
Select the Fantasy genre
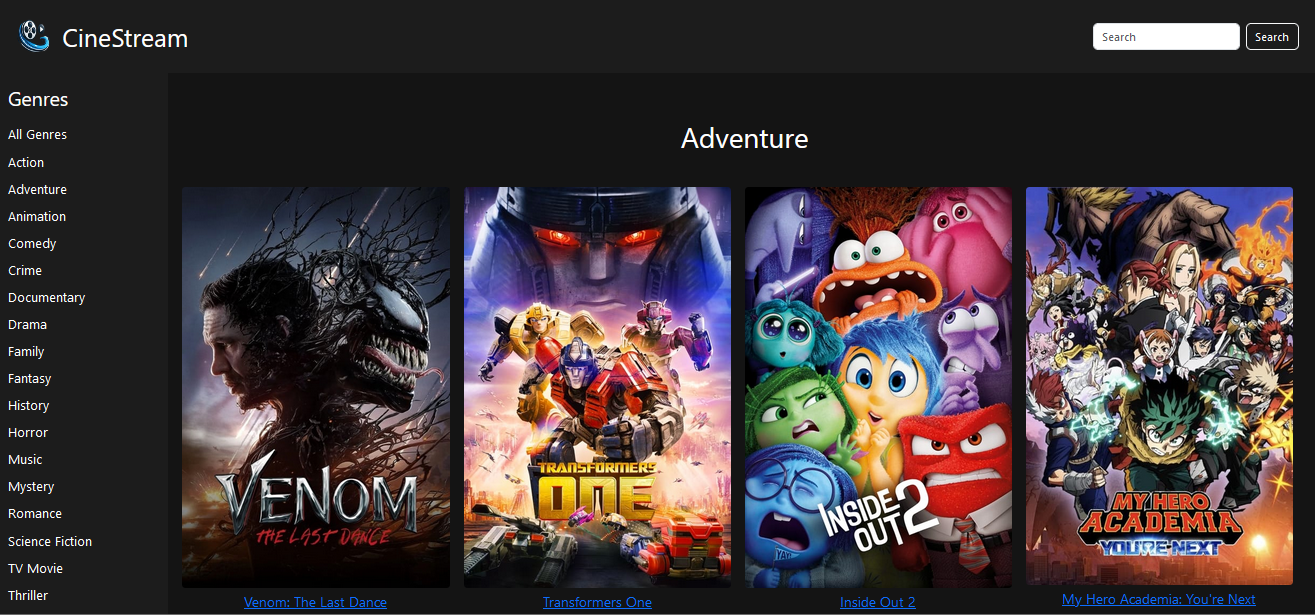[x=29, y=378]
